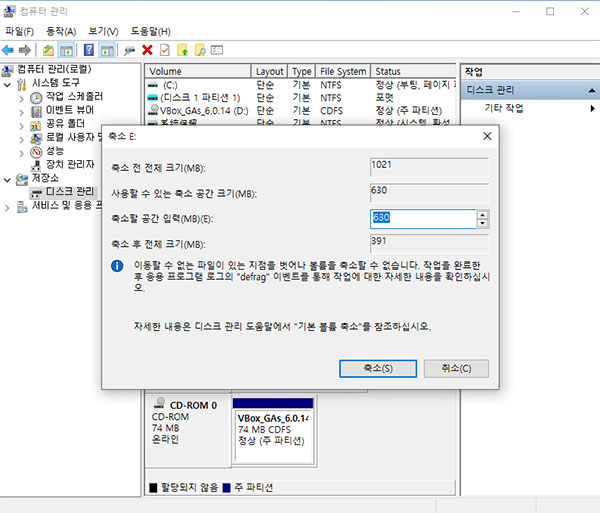Select 시스템 도구 tree item
600x513 pixels.
(x=55, y=83)
